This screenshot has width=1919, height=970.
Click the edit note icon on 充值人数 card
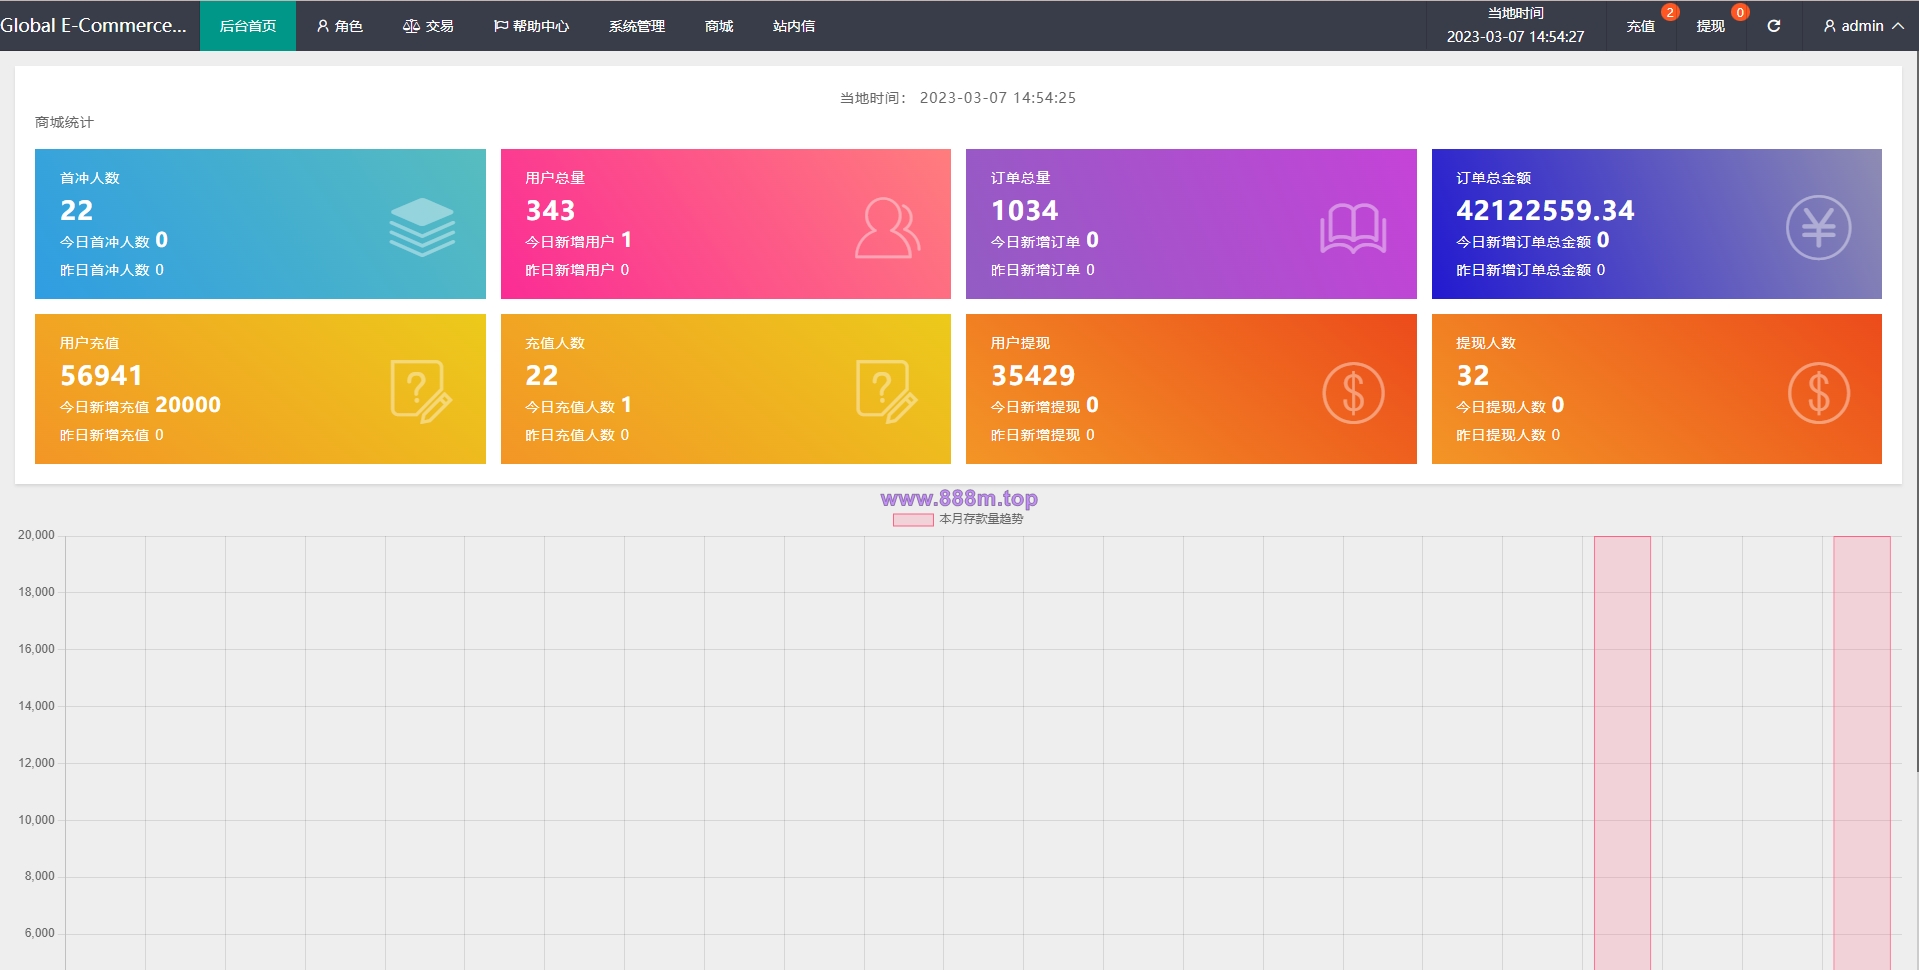tap(887, 391)
